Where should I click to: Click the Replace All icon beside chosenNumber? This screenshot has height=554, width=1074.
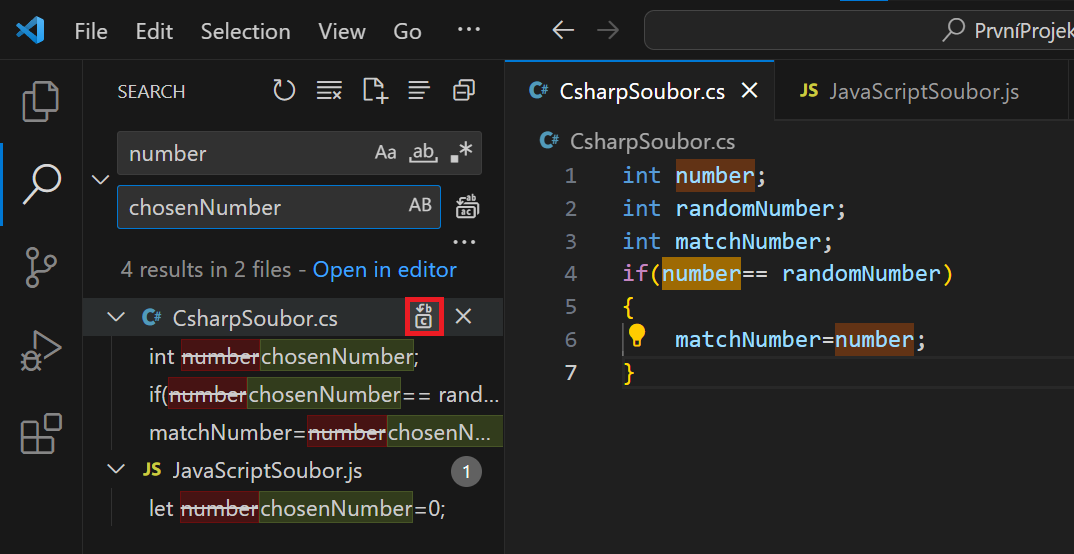click(467, 206)
